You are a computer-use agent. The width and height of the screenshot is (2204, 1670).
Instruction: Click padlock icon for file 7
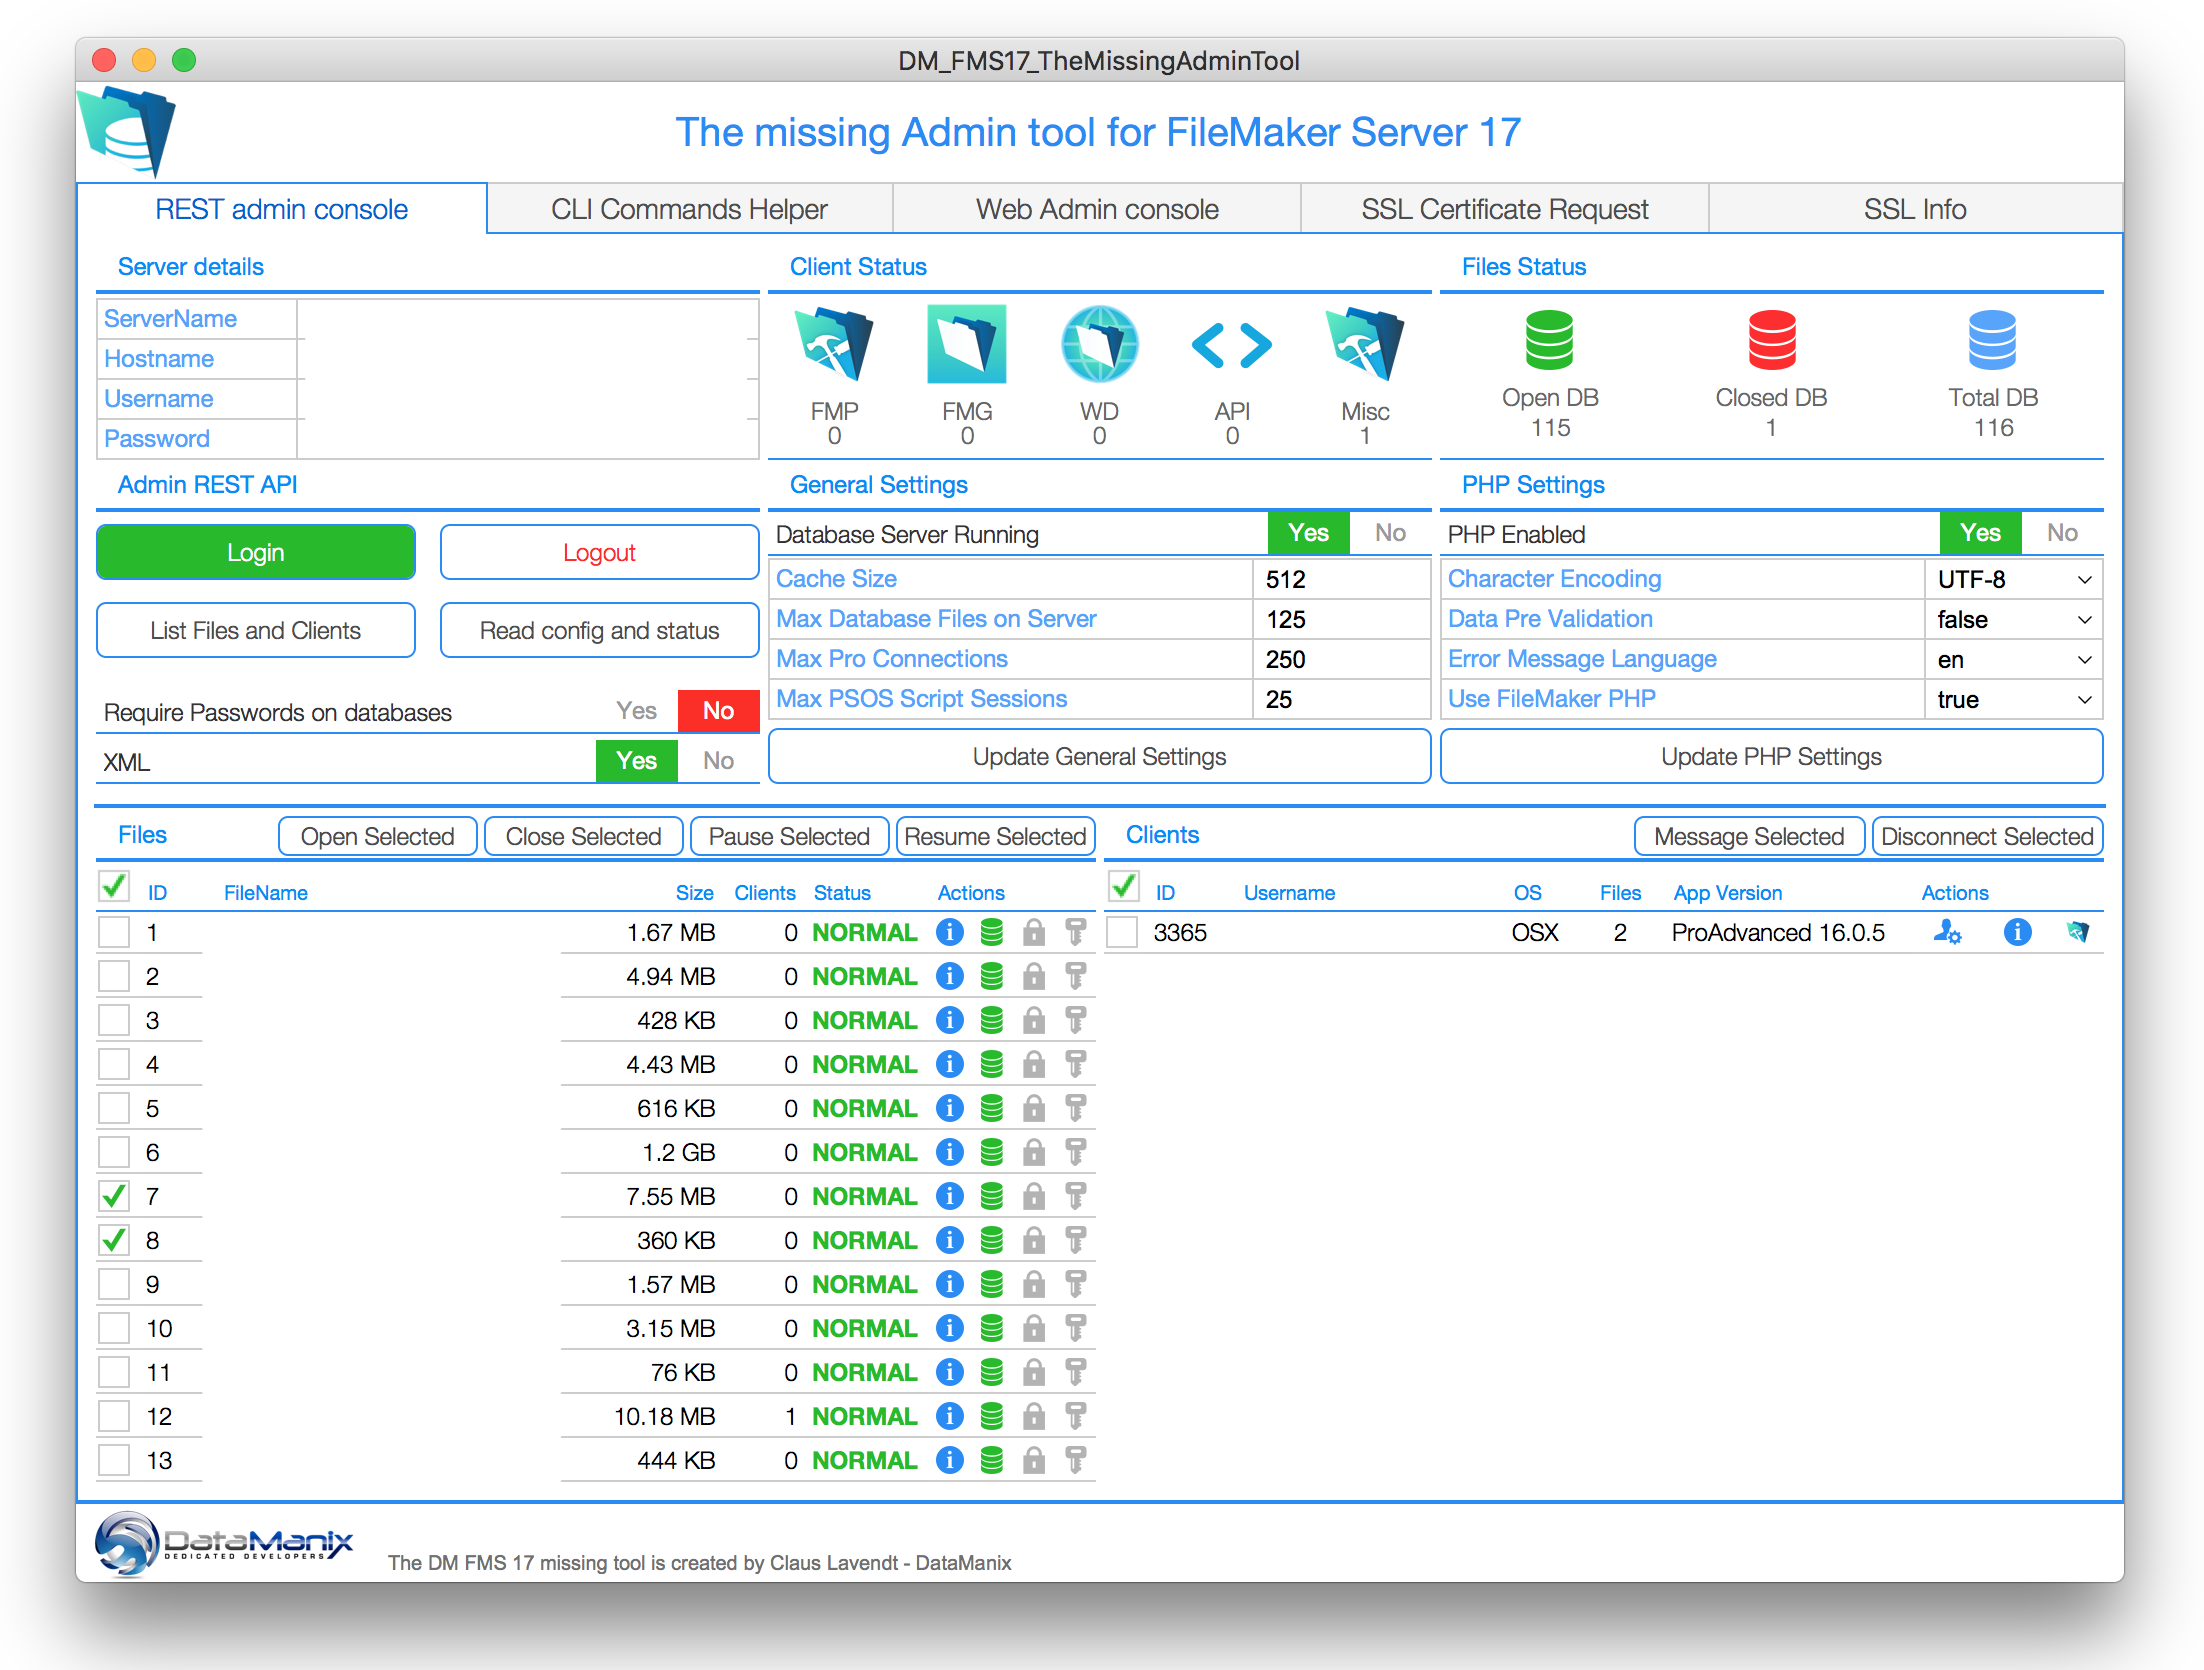[1034, 1196]
